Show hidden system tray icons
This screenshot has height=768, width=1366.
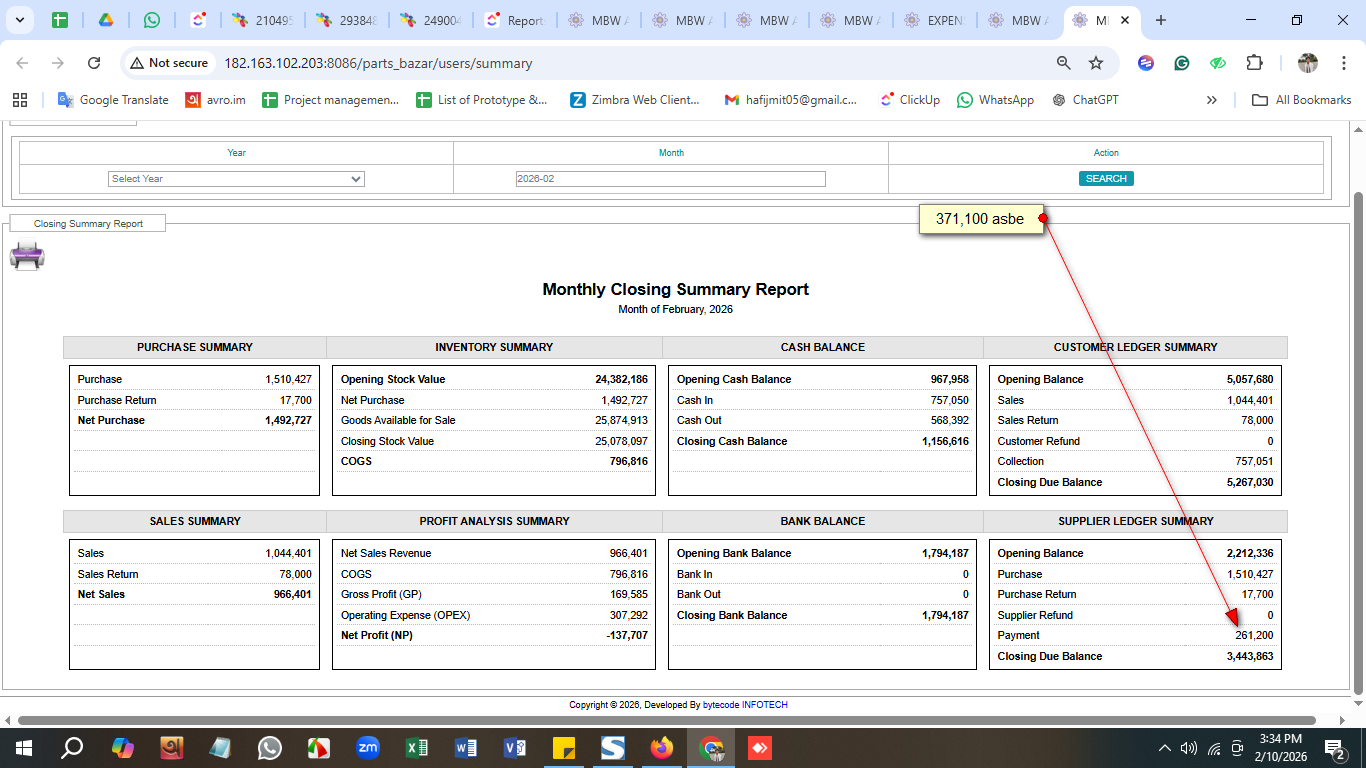coord(1164,748)
